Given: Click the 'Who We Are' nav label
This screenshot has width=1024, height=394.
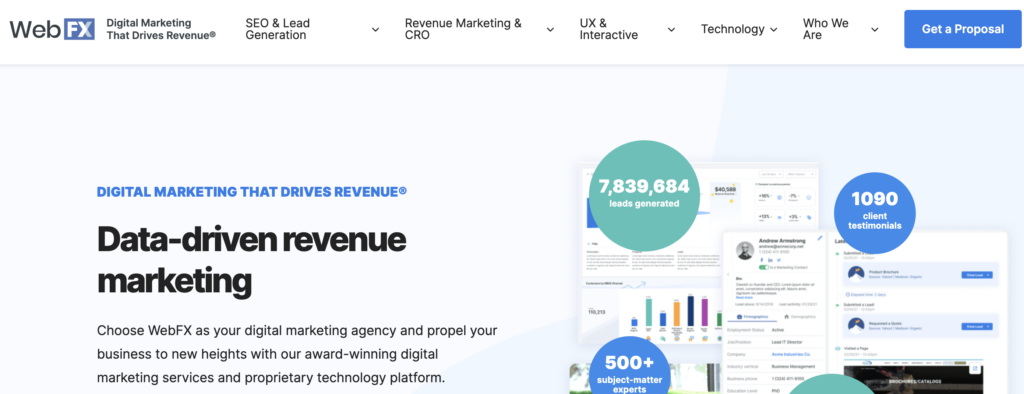Looking at the screenshot, I should click(x=825, y=29).
